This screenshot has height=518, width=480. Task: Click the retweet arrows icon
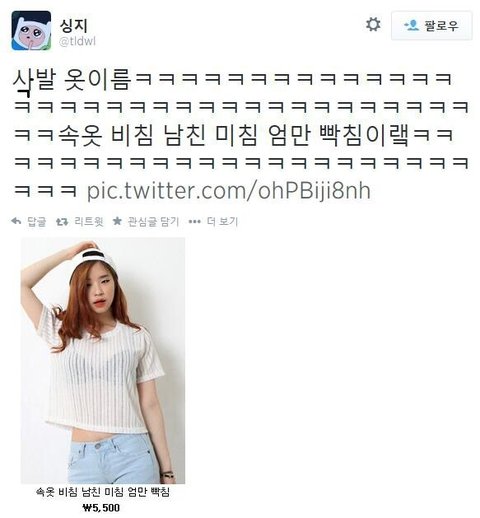tap(62, 221)
